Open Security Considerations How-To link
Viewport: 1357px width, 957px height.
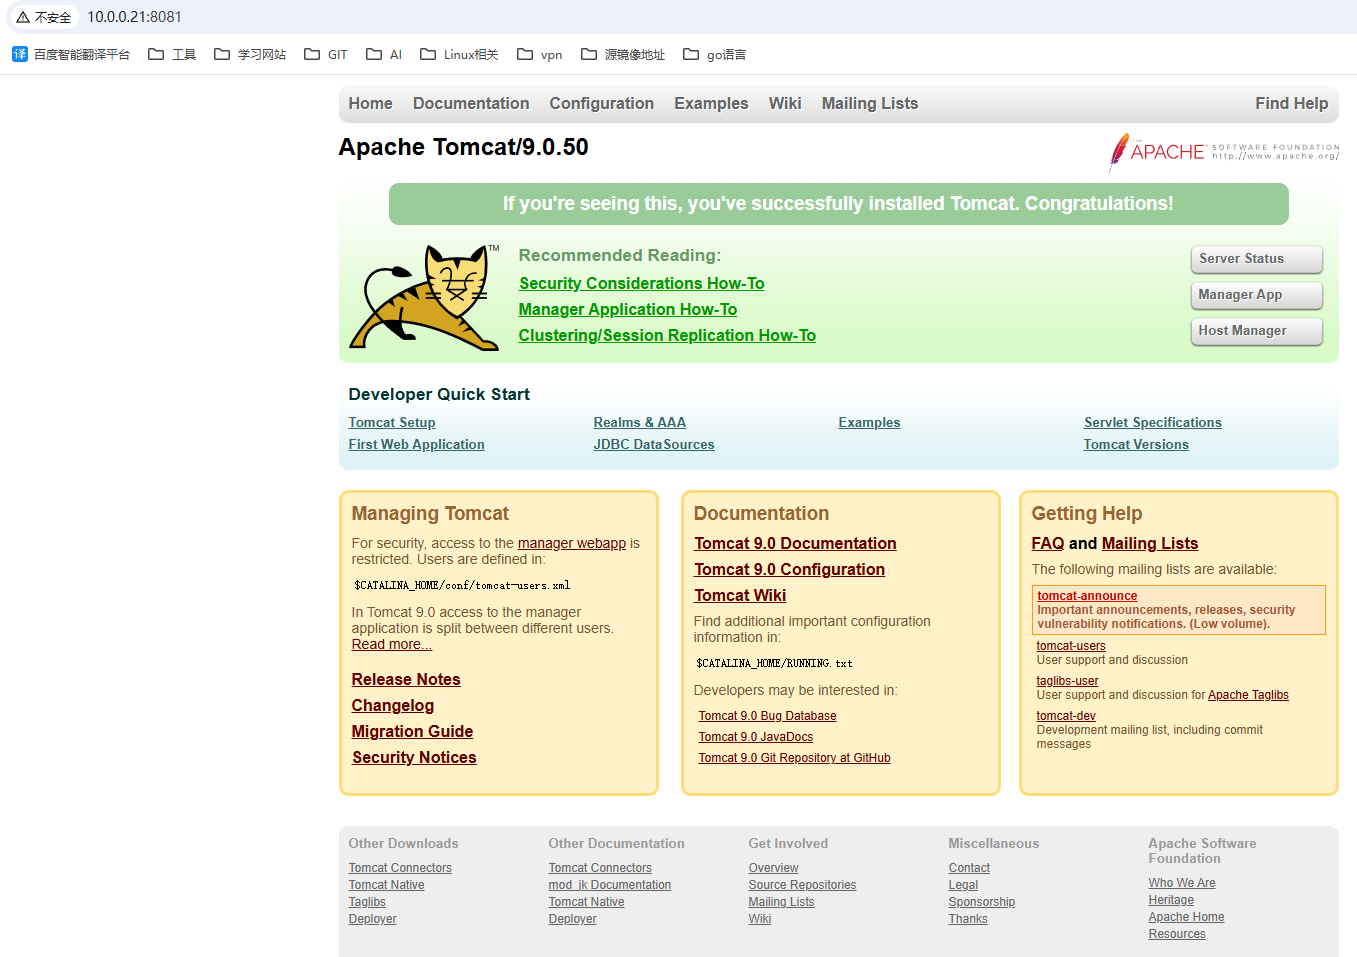[x=641, y=284]
